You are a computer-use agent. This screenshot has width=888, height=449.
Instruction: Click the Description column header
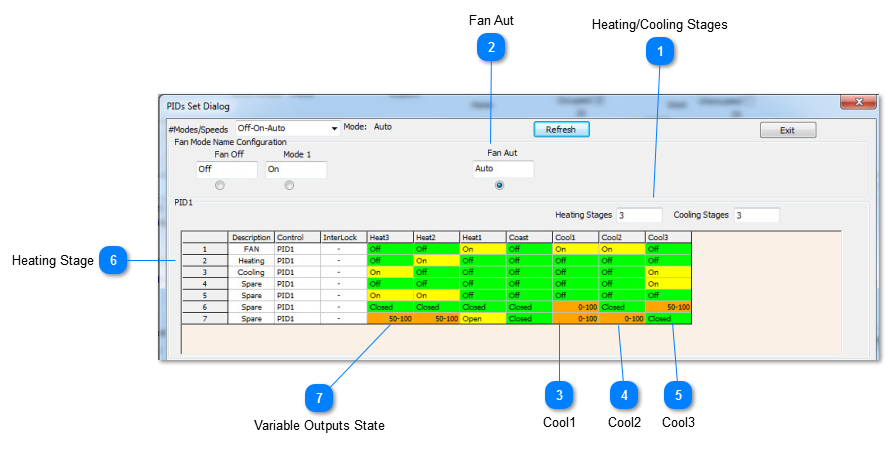tap(251, 237)
